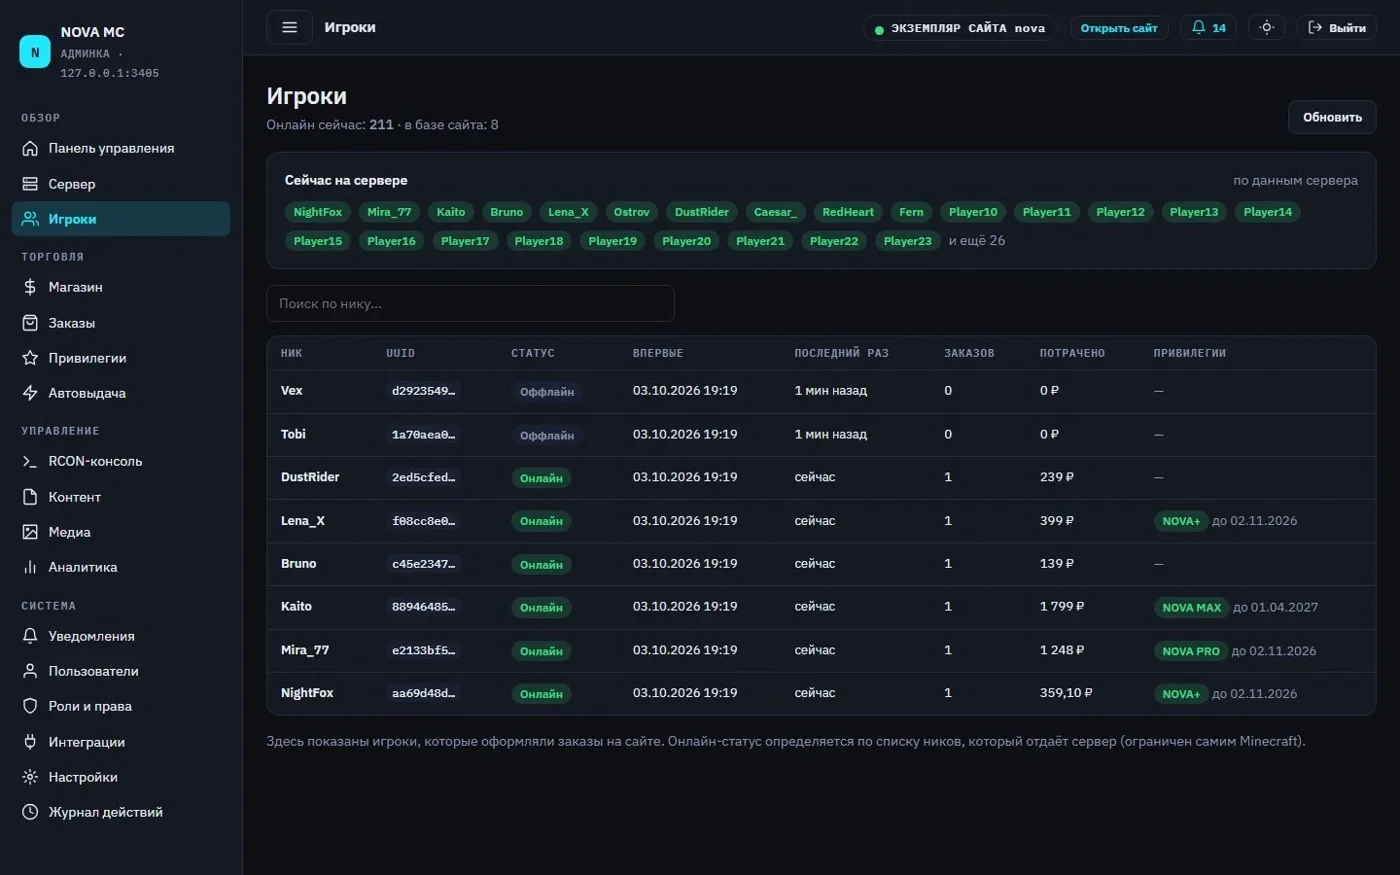Screen dimensions: 1400x875
Task: Select the Игроки sidebar item
Action: pos(121,219)
